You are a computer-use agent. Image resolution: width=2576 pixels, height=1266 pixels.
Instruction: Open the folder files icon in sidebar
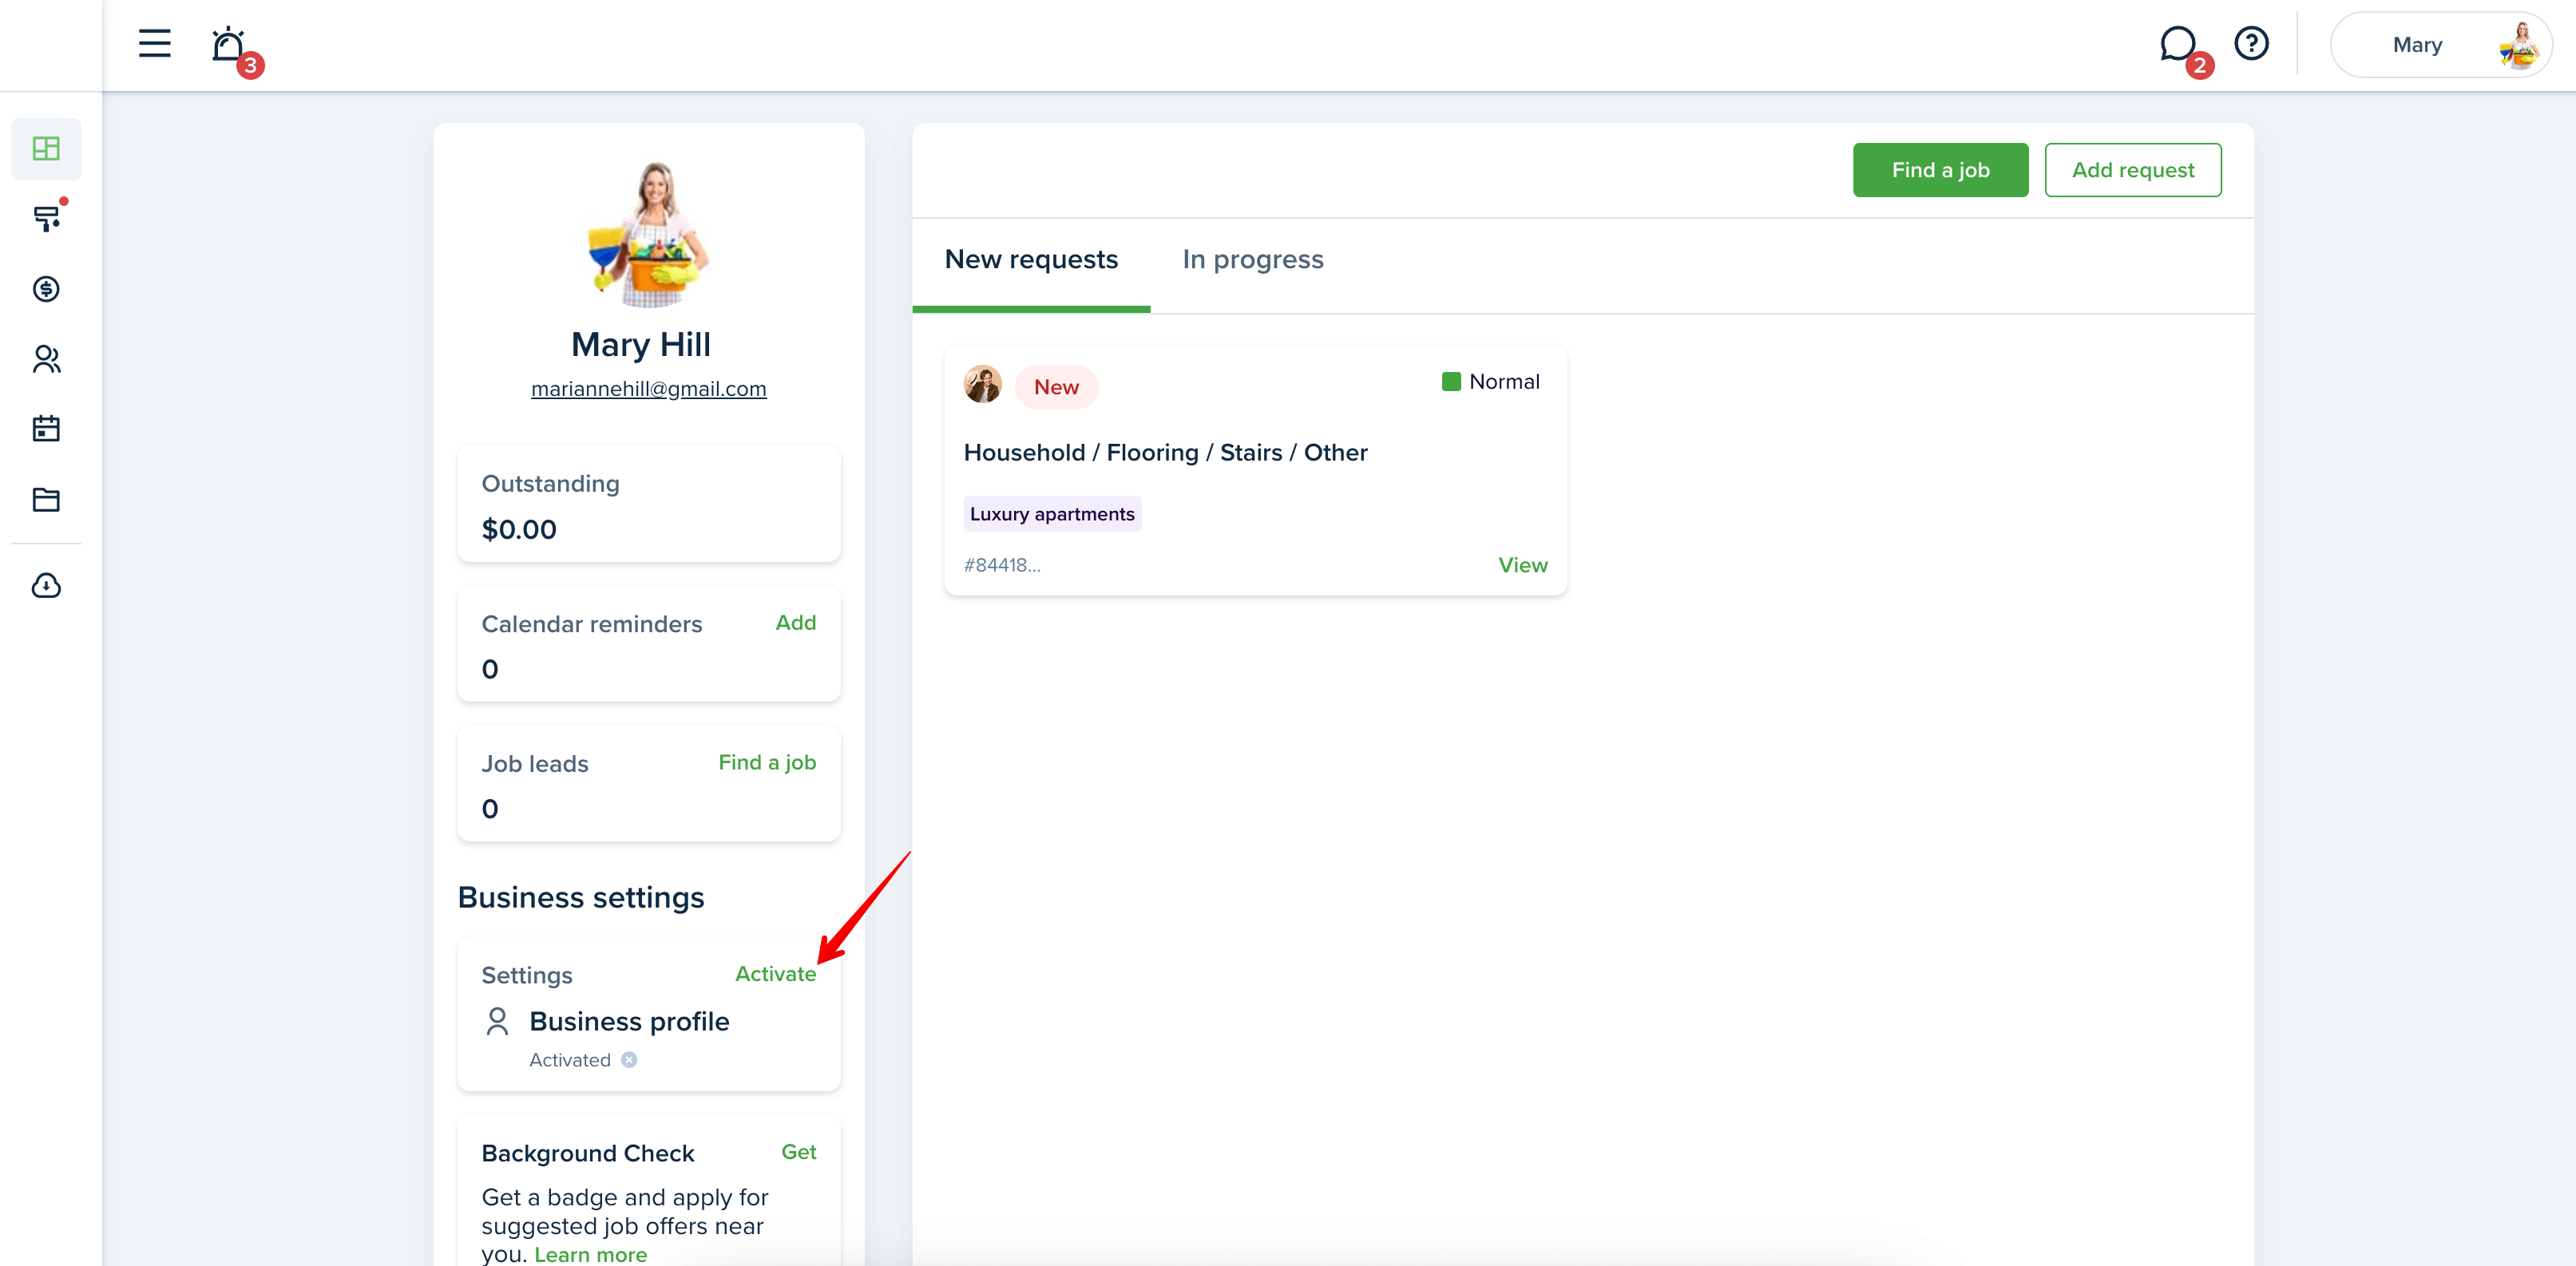tap(46, 499)
